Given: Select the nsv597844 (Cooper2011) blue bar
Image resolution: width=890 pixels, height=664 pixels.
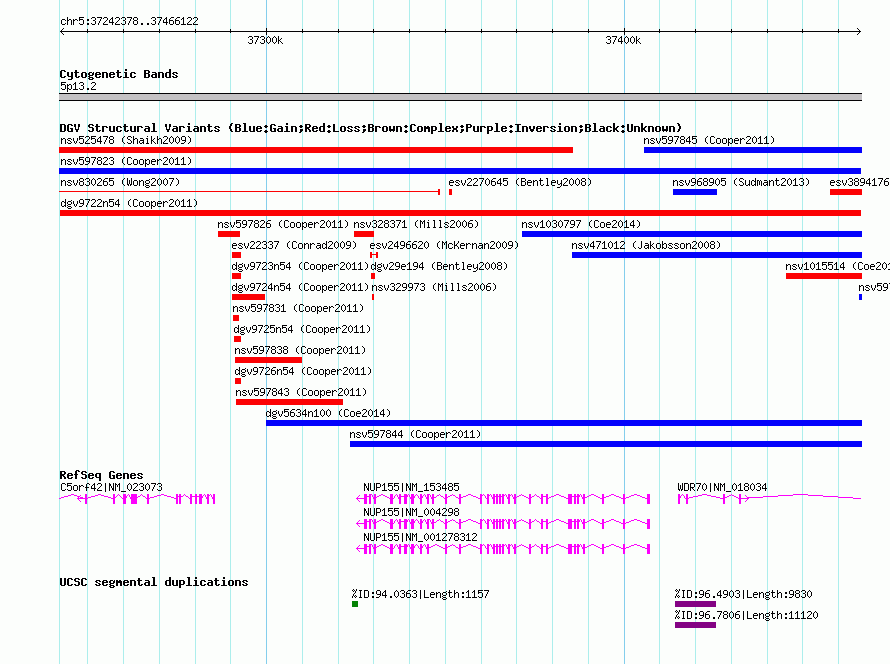Looking at the screenshot, I should click(x=606, y=444).
